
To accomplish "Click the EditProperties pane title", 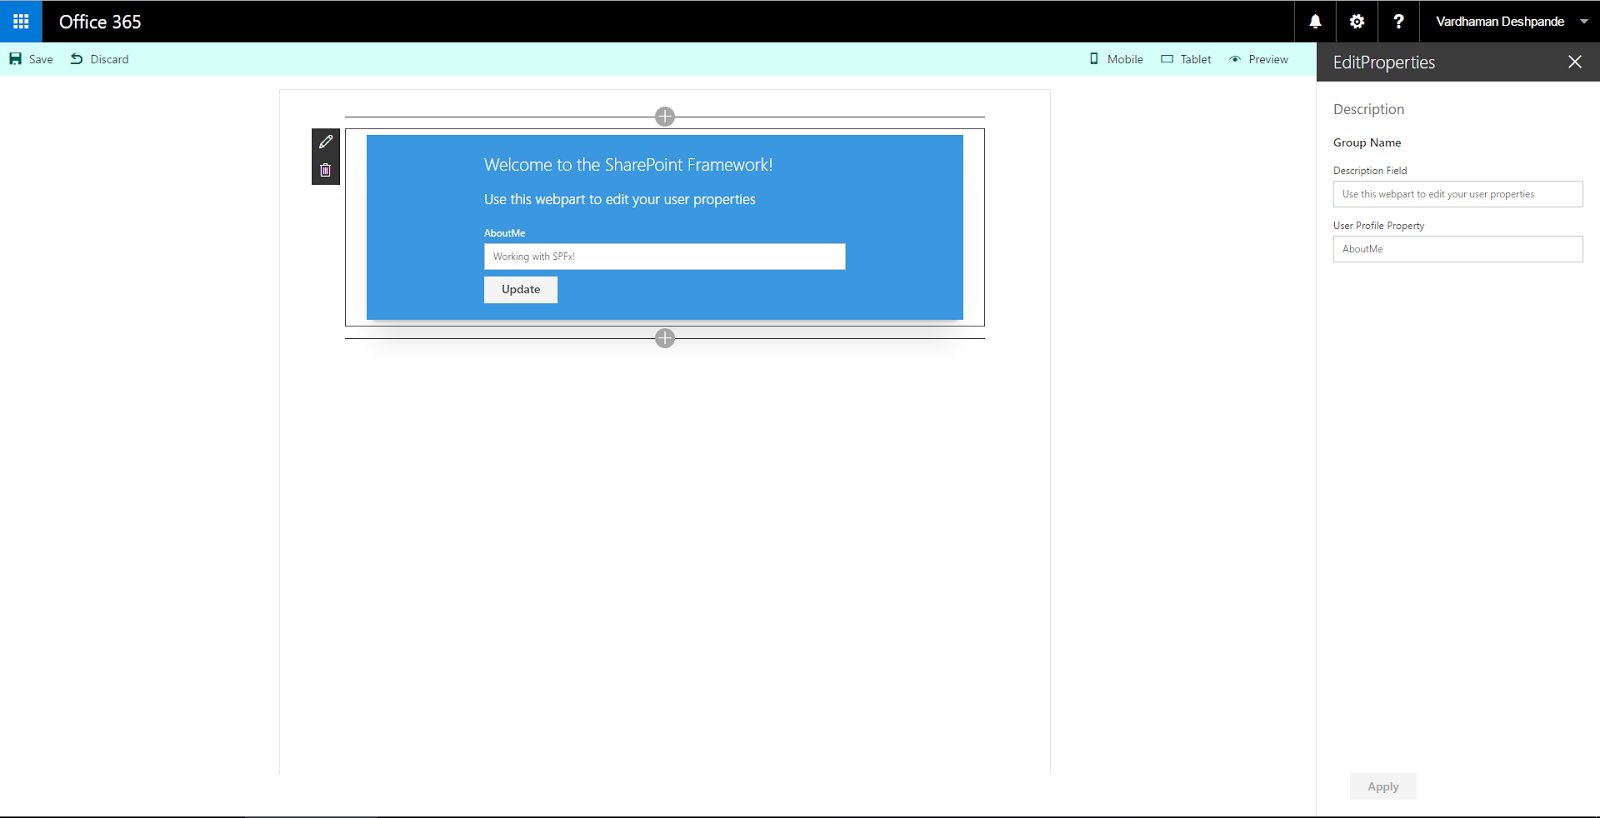I will point(1384,62).
